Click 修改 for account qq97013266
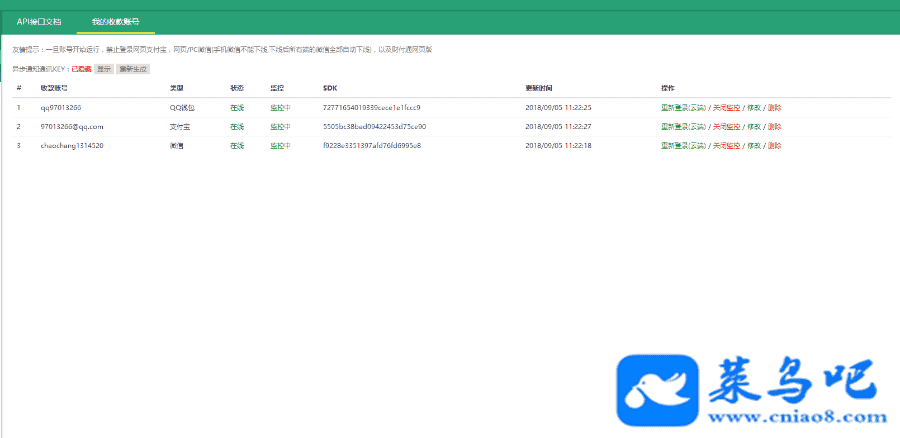The image size is (900, 438). tap(754, 108)
